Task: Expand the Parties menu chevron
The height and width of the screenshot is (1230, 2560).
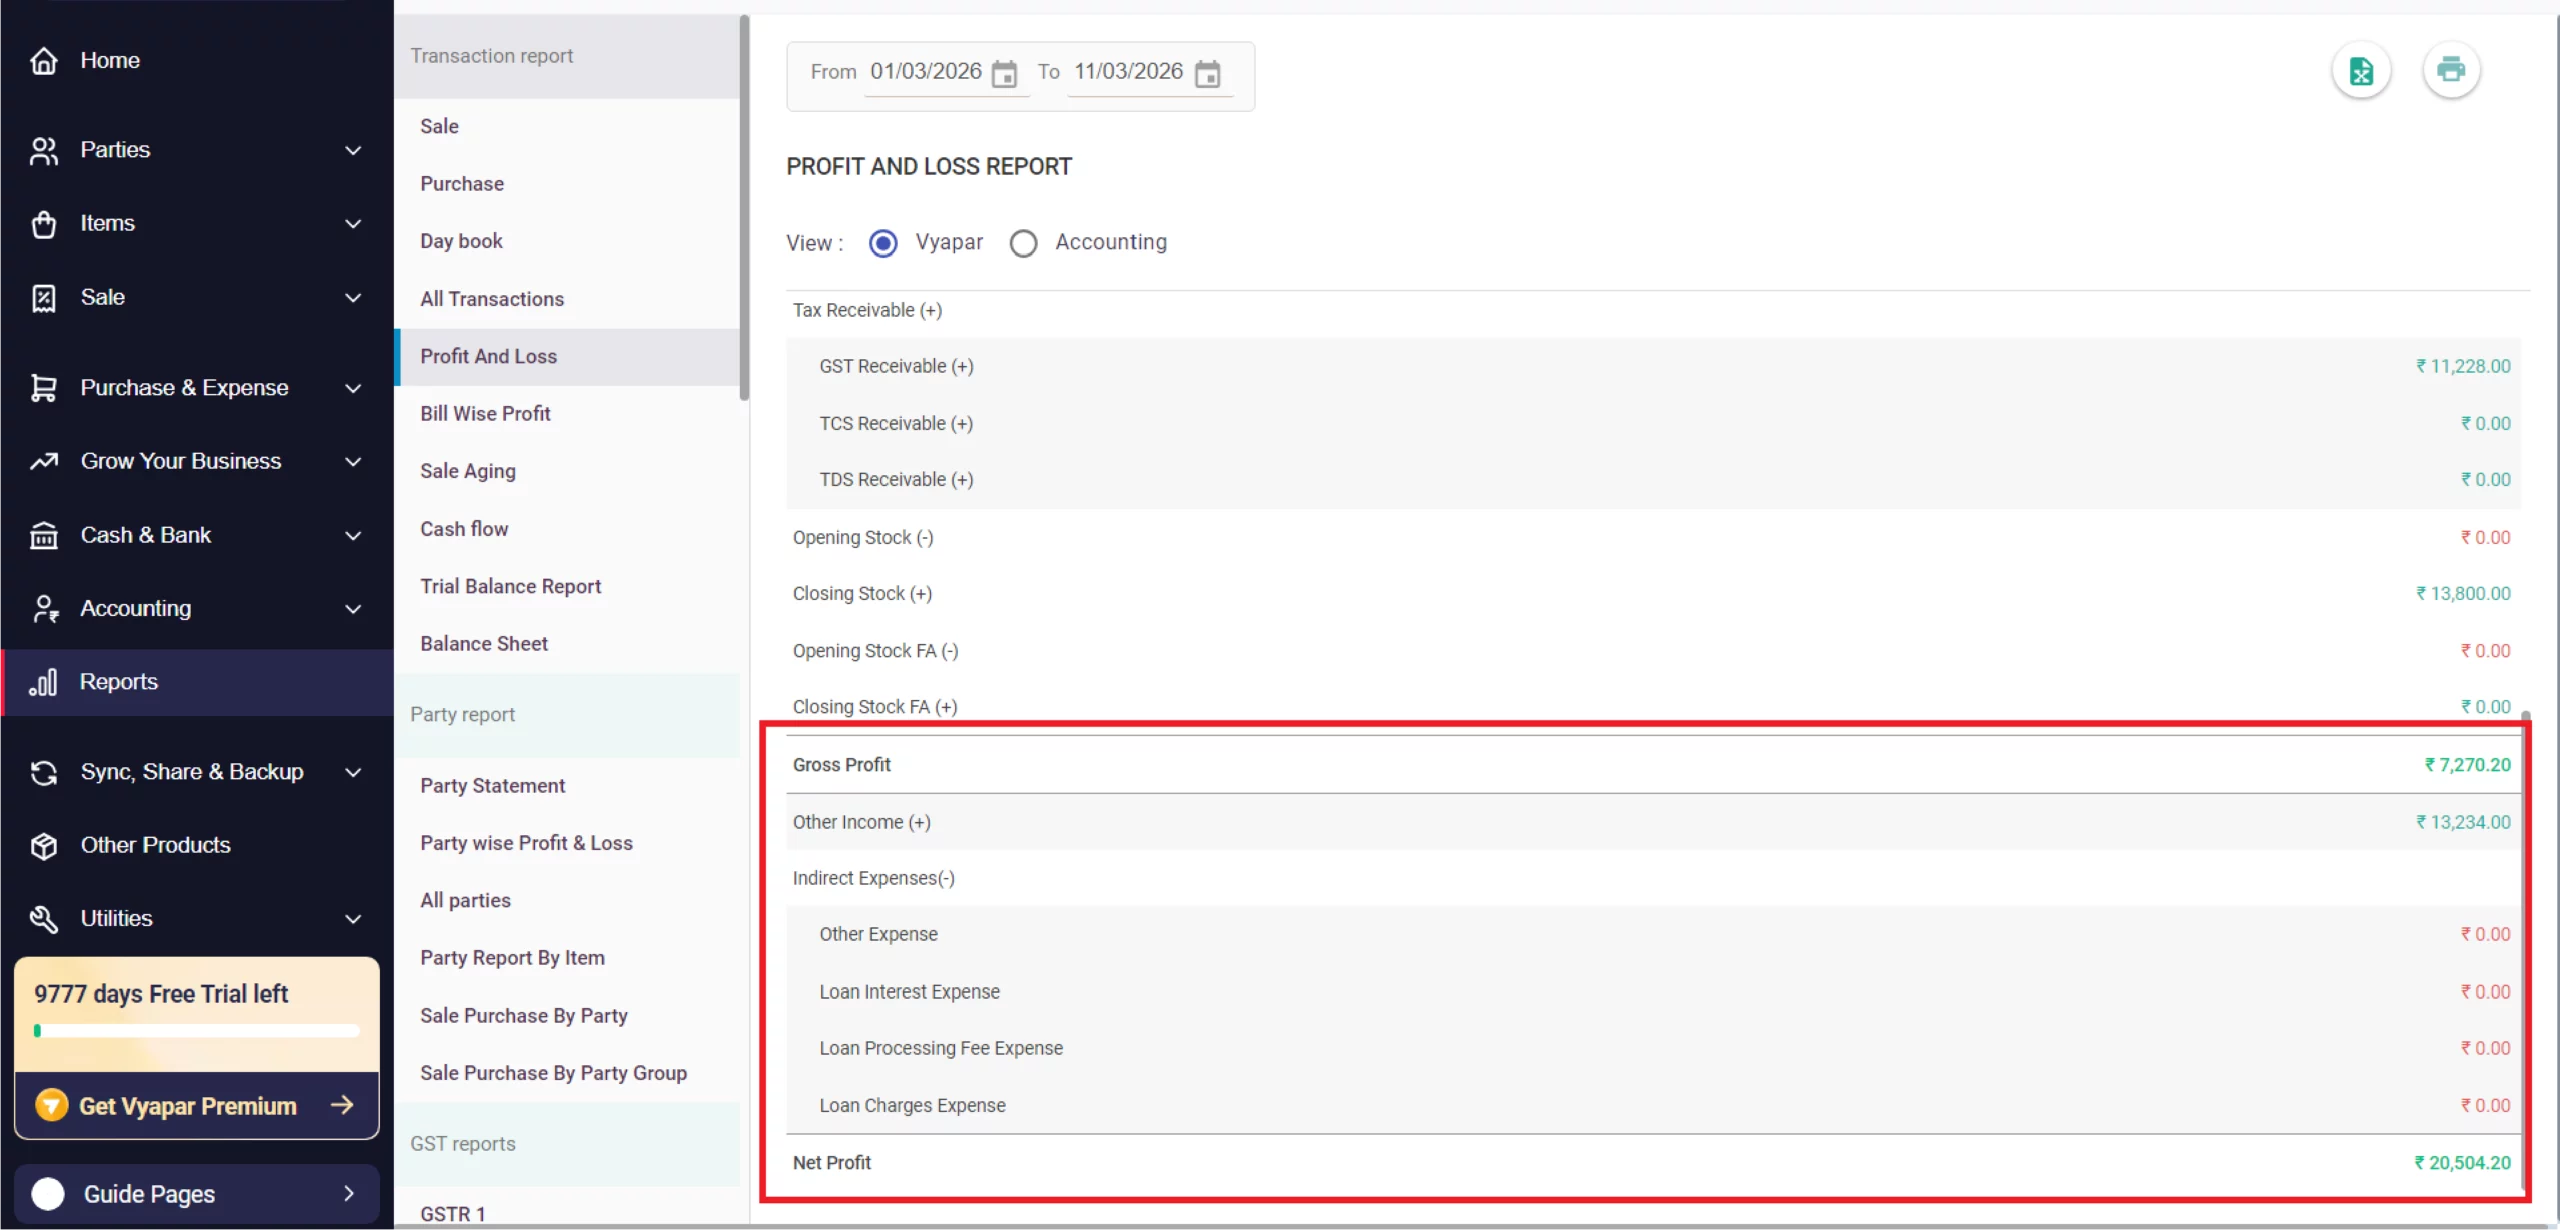Action: [353, 150]
